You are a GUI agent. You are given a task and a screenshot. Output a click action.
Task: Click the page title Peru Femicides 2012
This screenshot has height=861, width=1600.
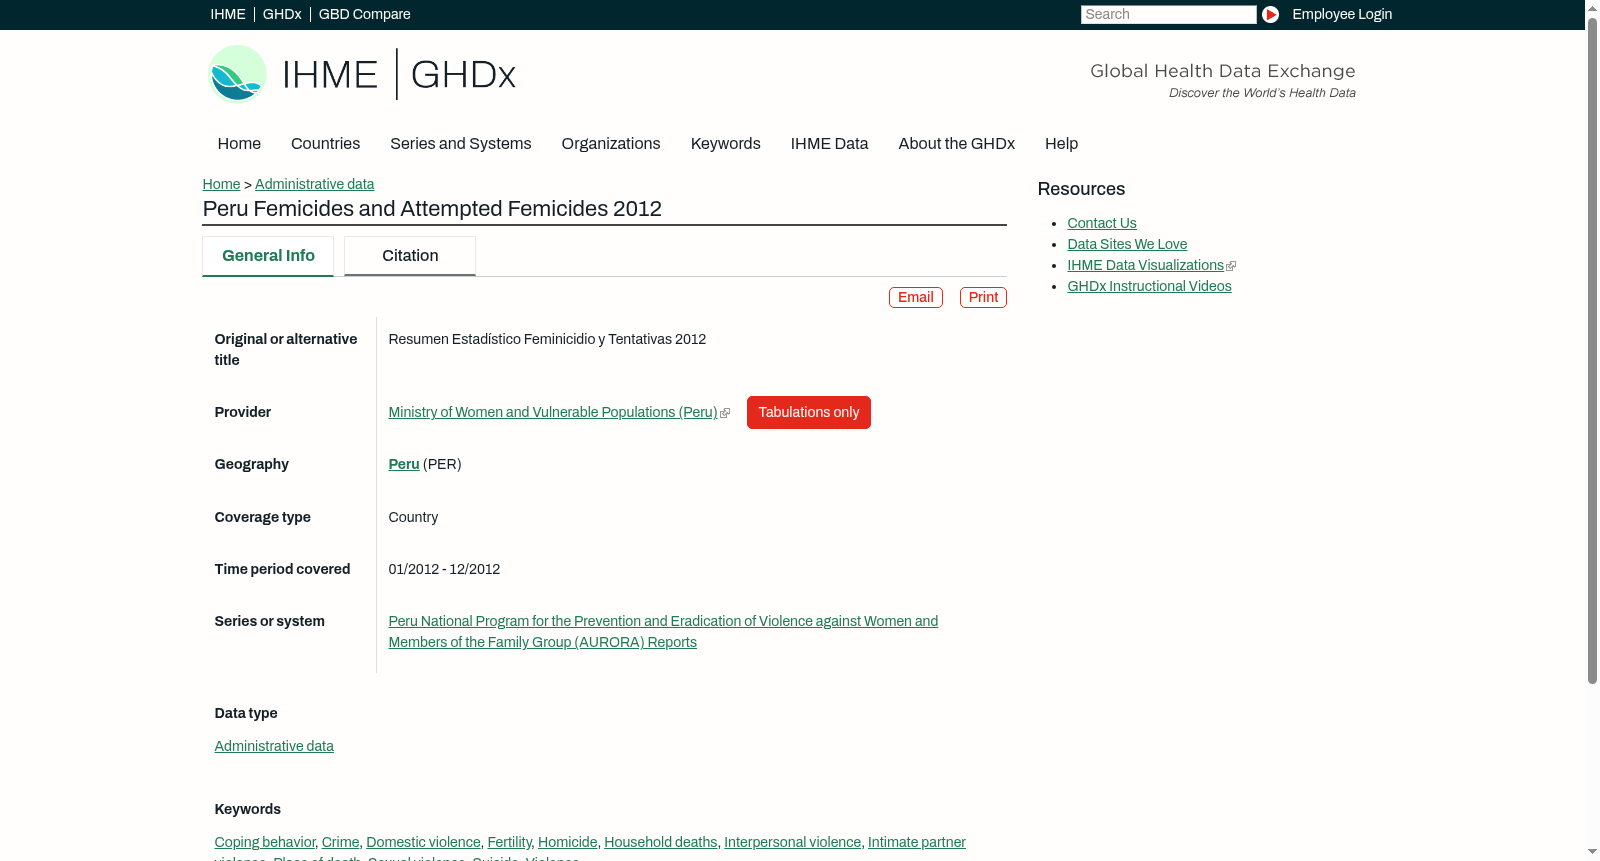tap(432, 209)
